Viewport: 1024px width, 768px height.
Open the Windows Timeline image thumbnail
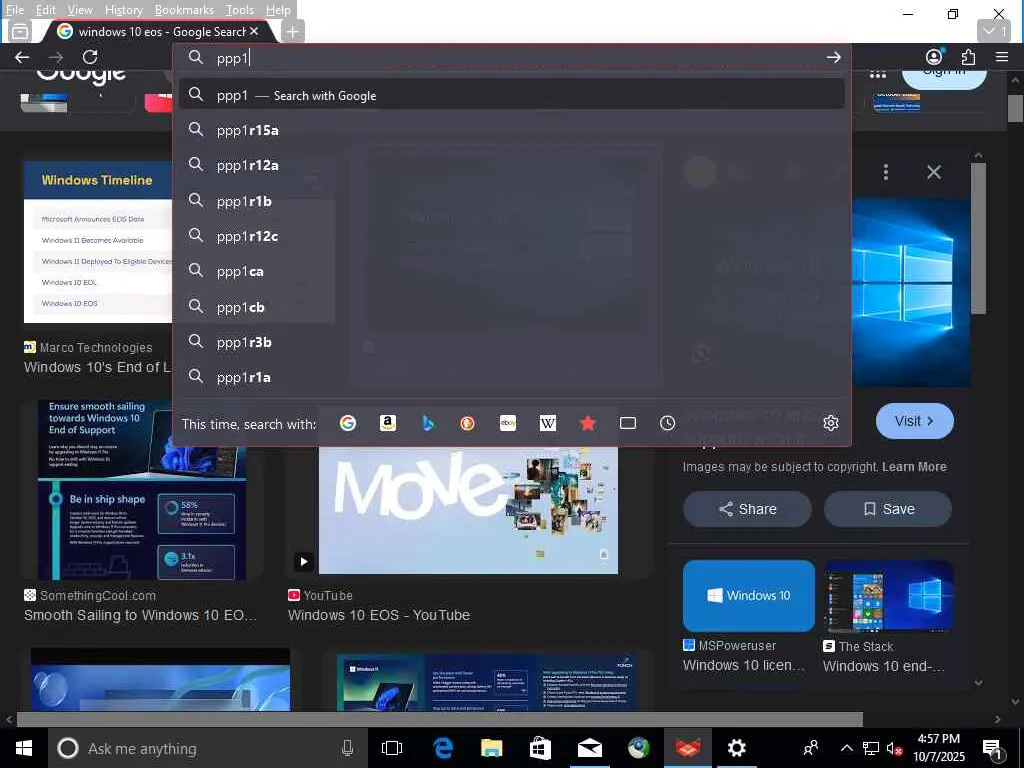pyautogui.click(x=98, y=242)
